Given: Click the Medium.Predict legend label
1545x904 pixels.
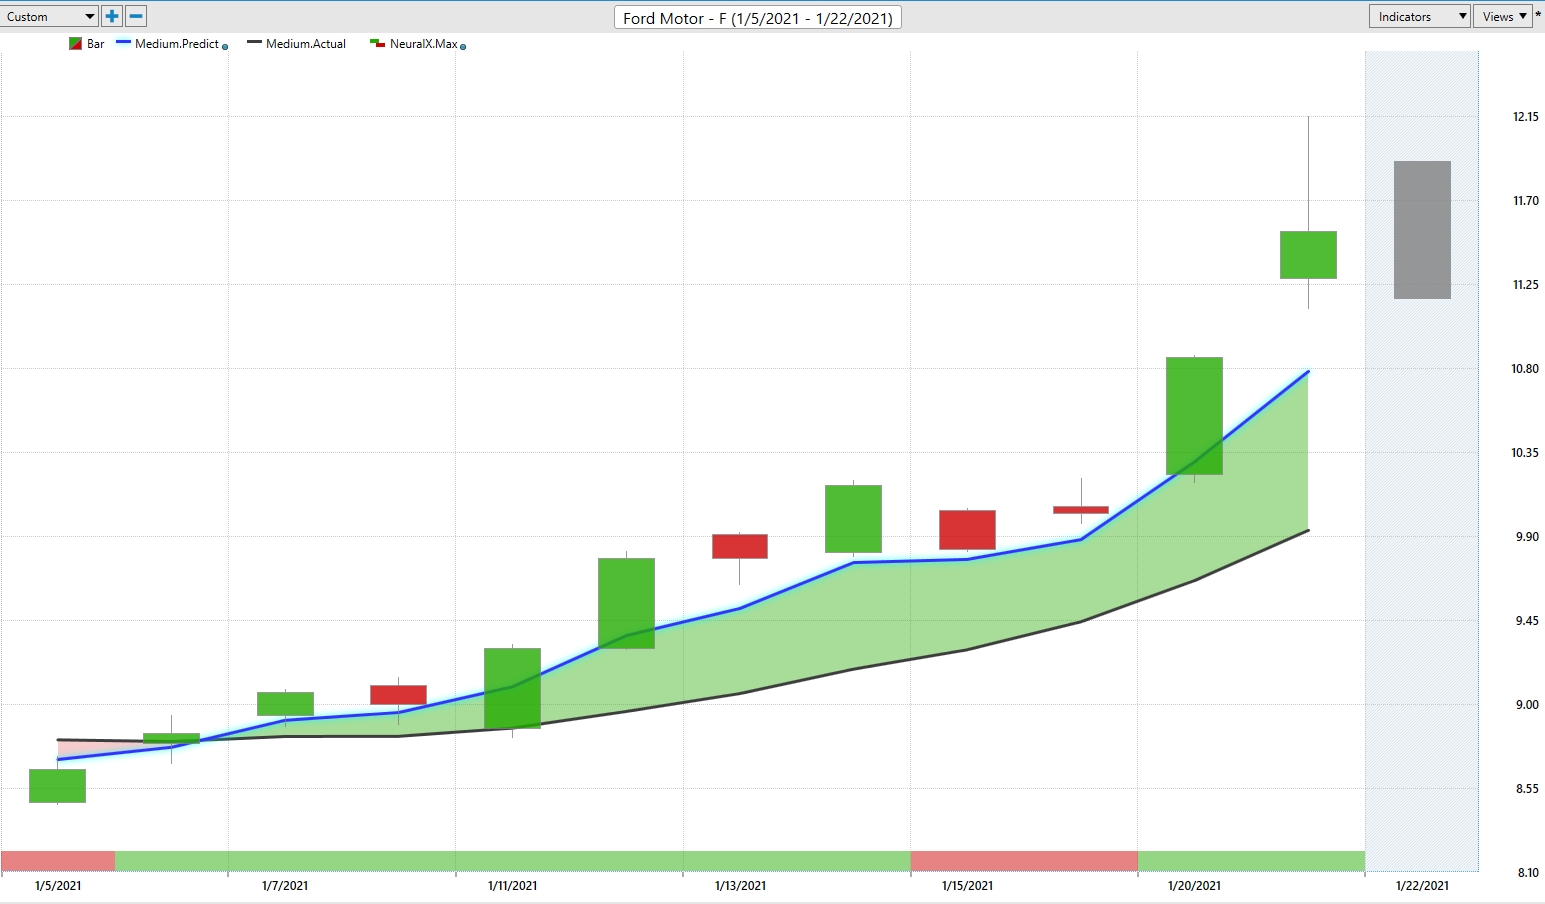Looking at the screenshot, I should pos(177,44).
